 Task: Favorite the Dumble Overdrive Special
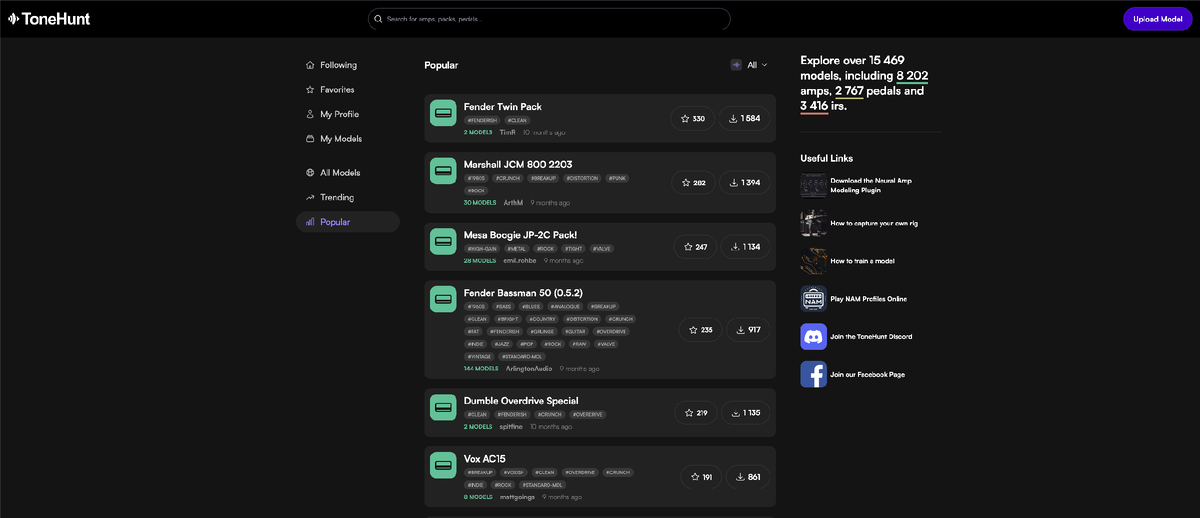(695, 412)
